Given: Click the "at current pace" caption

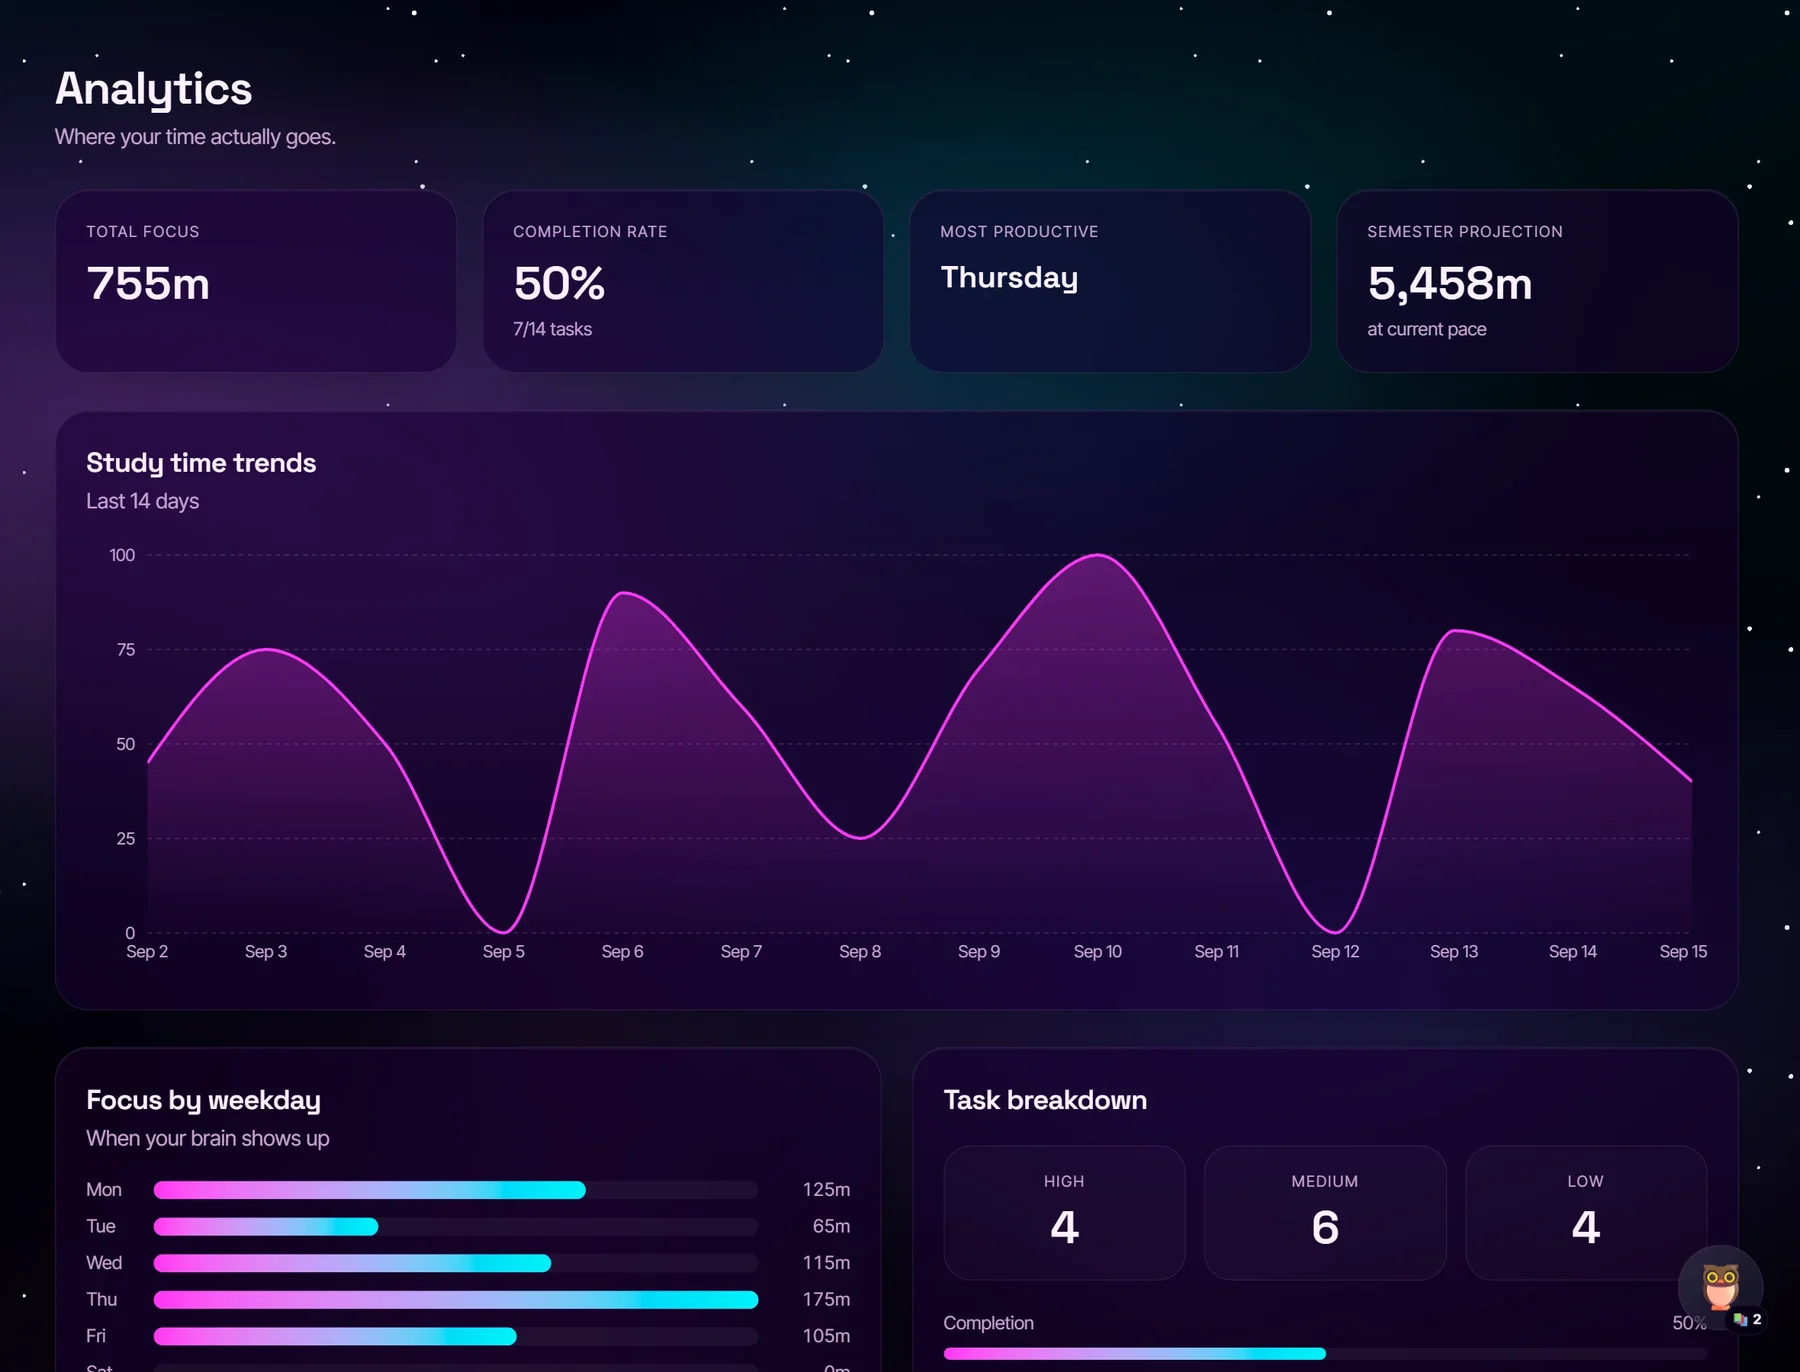Looking at the screenshot, I should (x=1426, y=329).
